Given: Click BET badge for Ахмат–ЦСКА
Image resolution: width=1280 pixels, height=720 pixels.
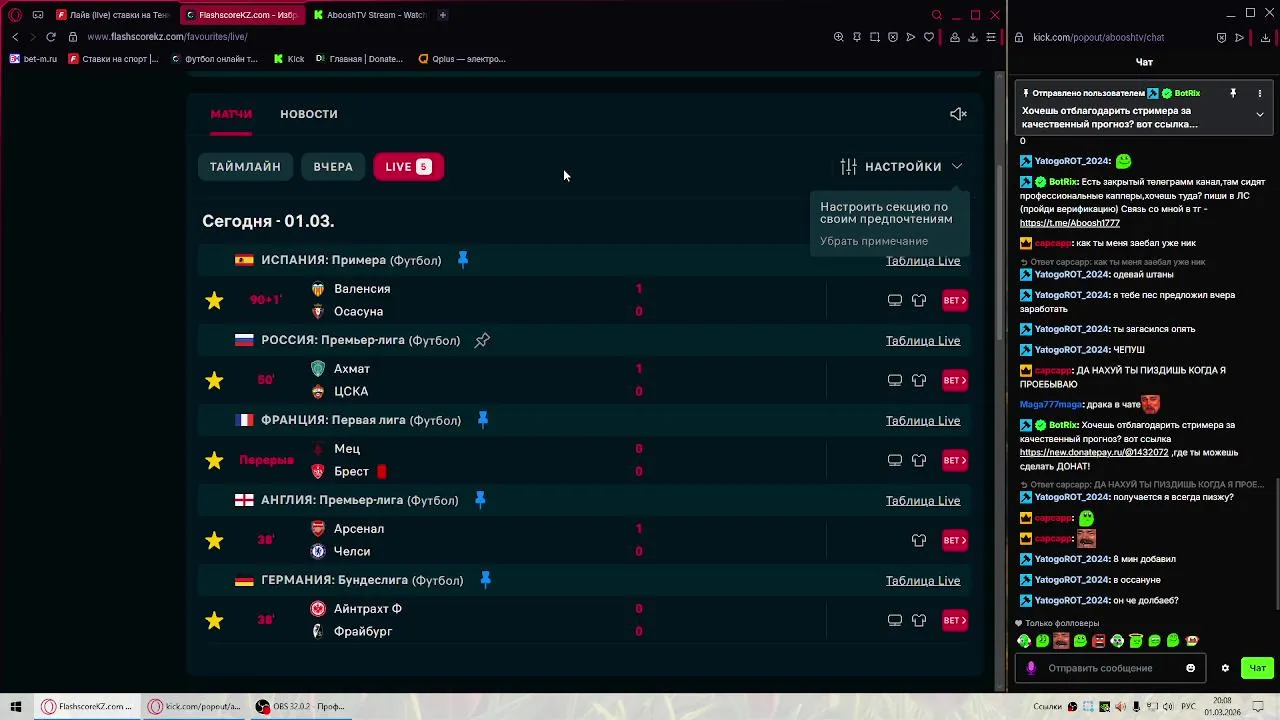Looking at the screenshot, I should [954, 380].
